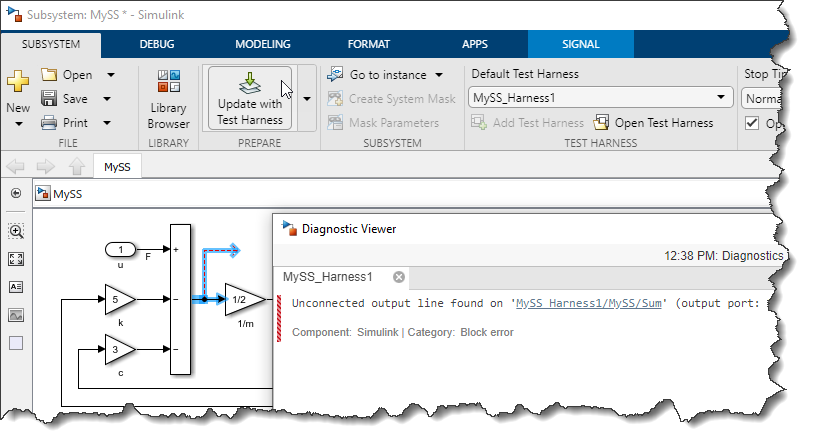The height and width of the screenshot is (445, 813).
Task: Toggle the checkbox under Stop Time
Action: click(753, 123)
